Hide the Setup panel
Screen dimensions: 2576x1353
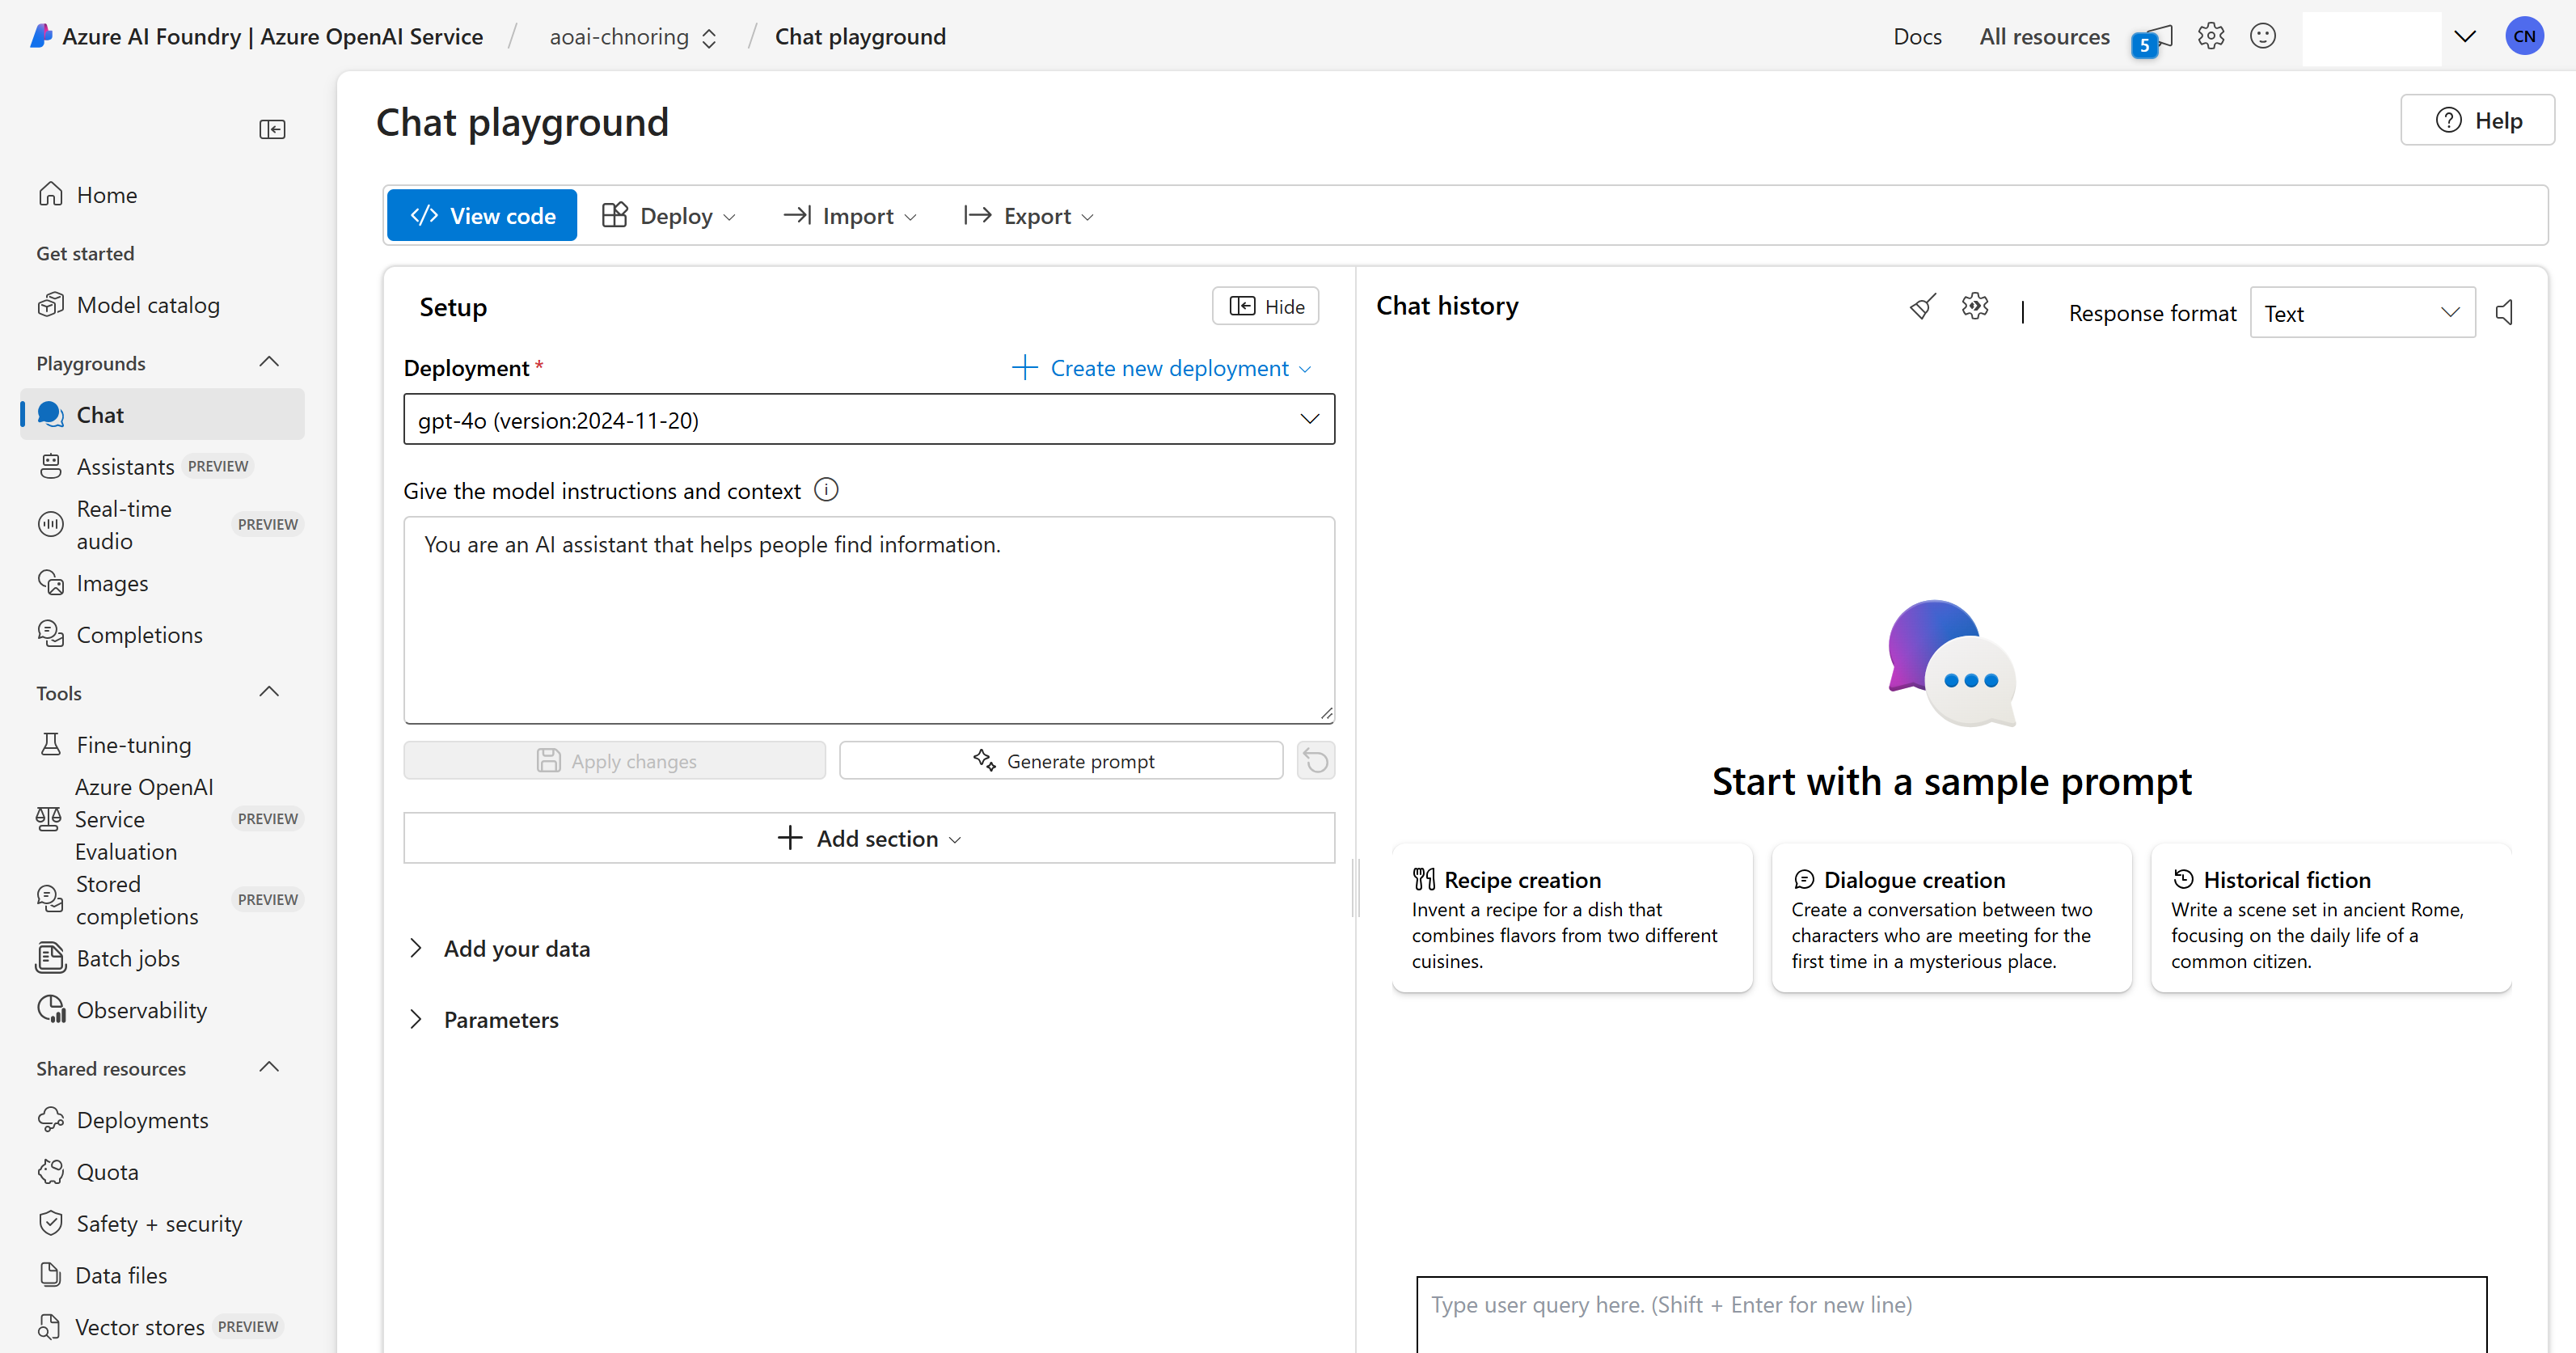tap(1265, 306)
